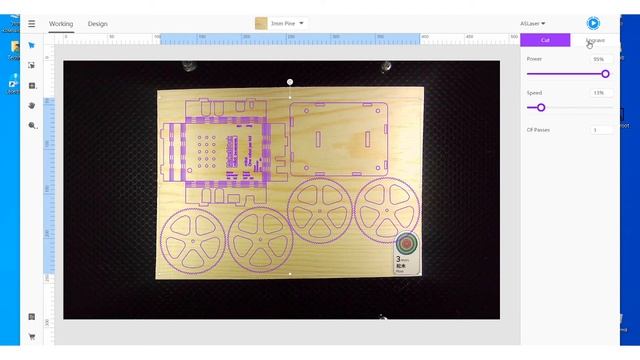Switch to the Working tab
Screen dimensions: 640x360
point(61,24)
